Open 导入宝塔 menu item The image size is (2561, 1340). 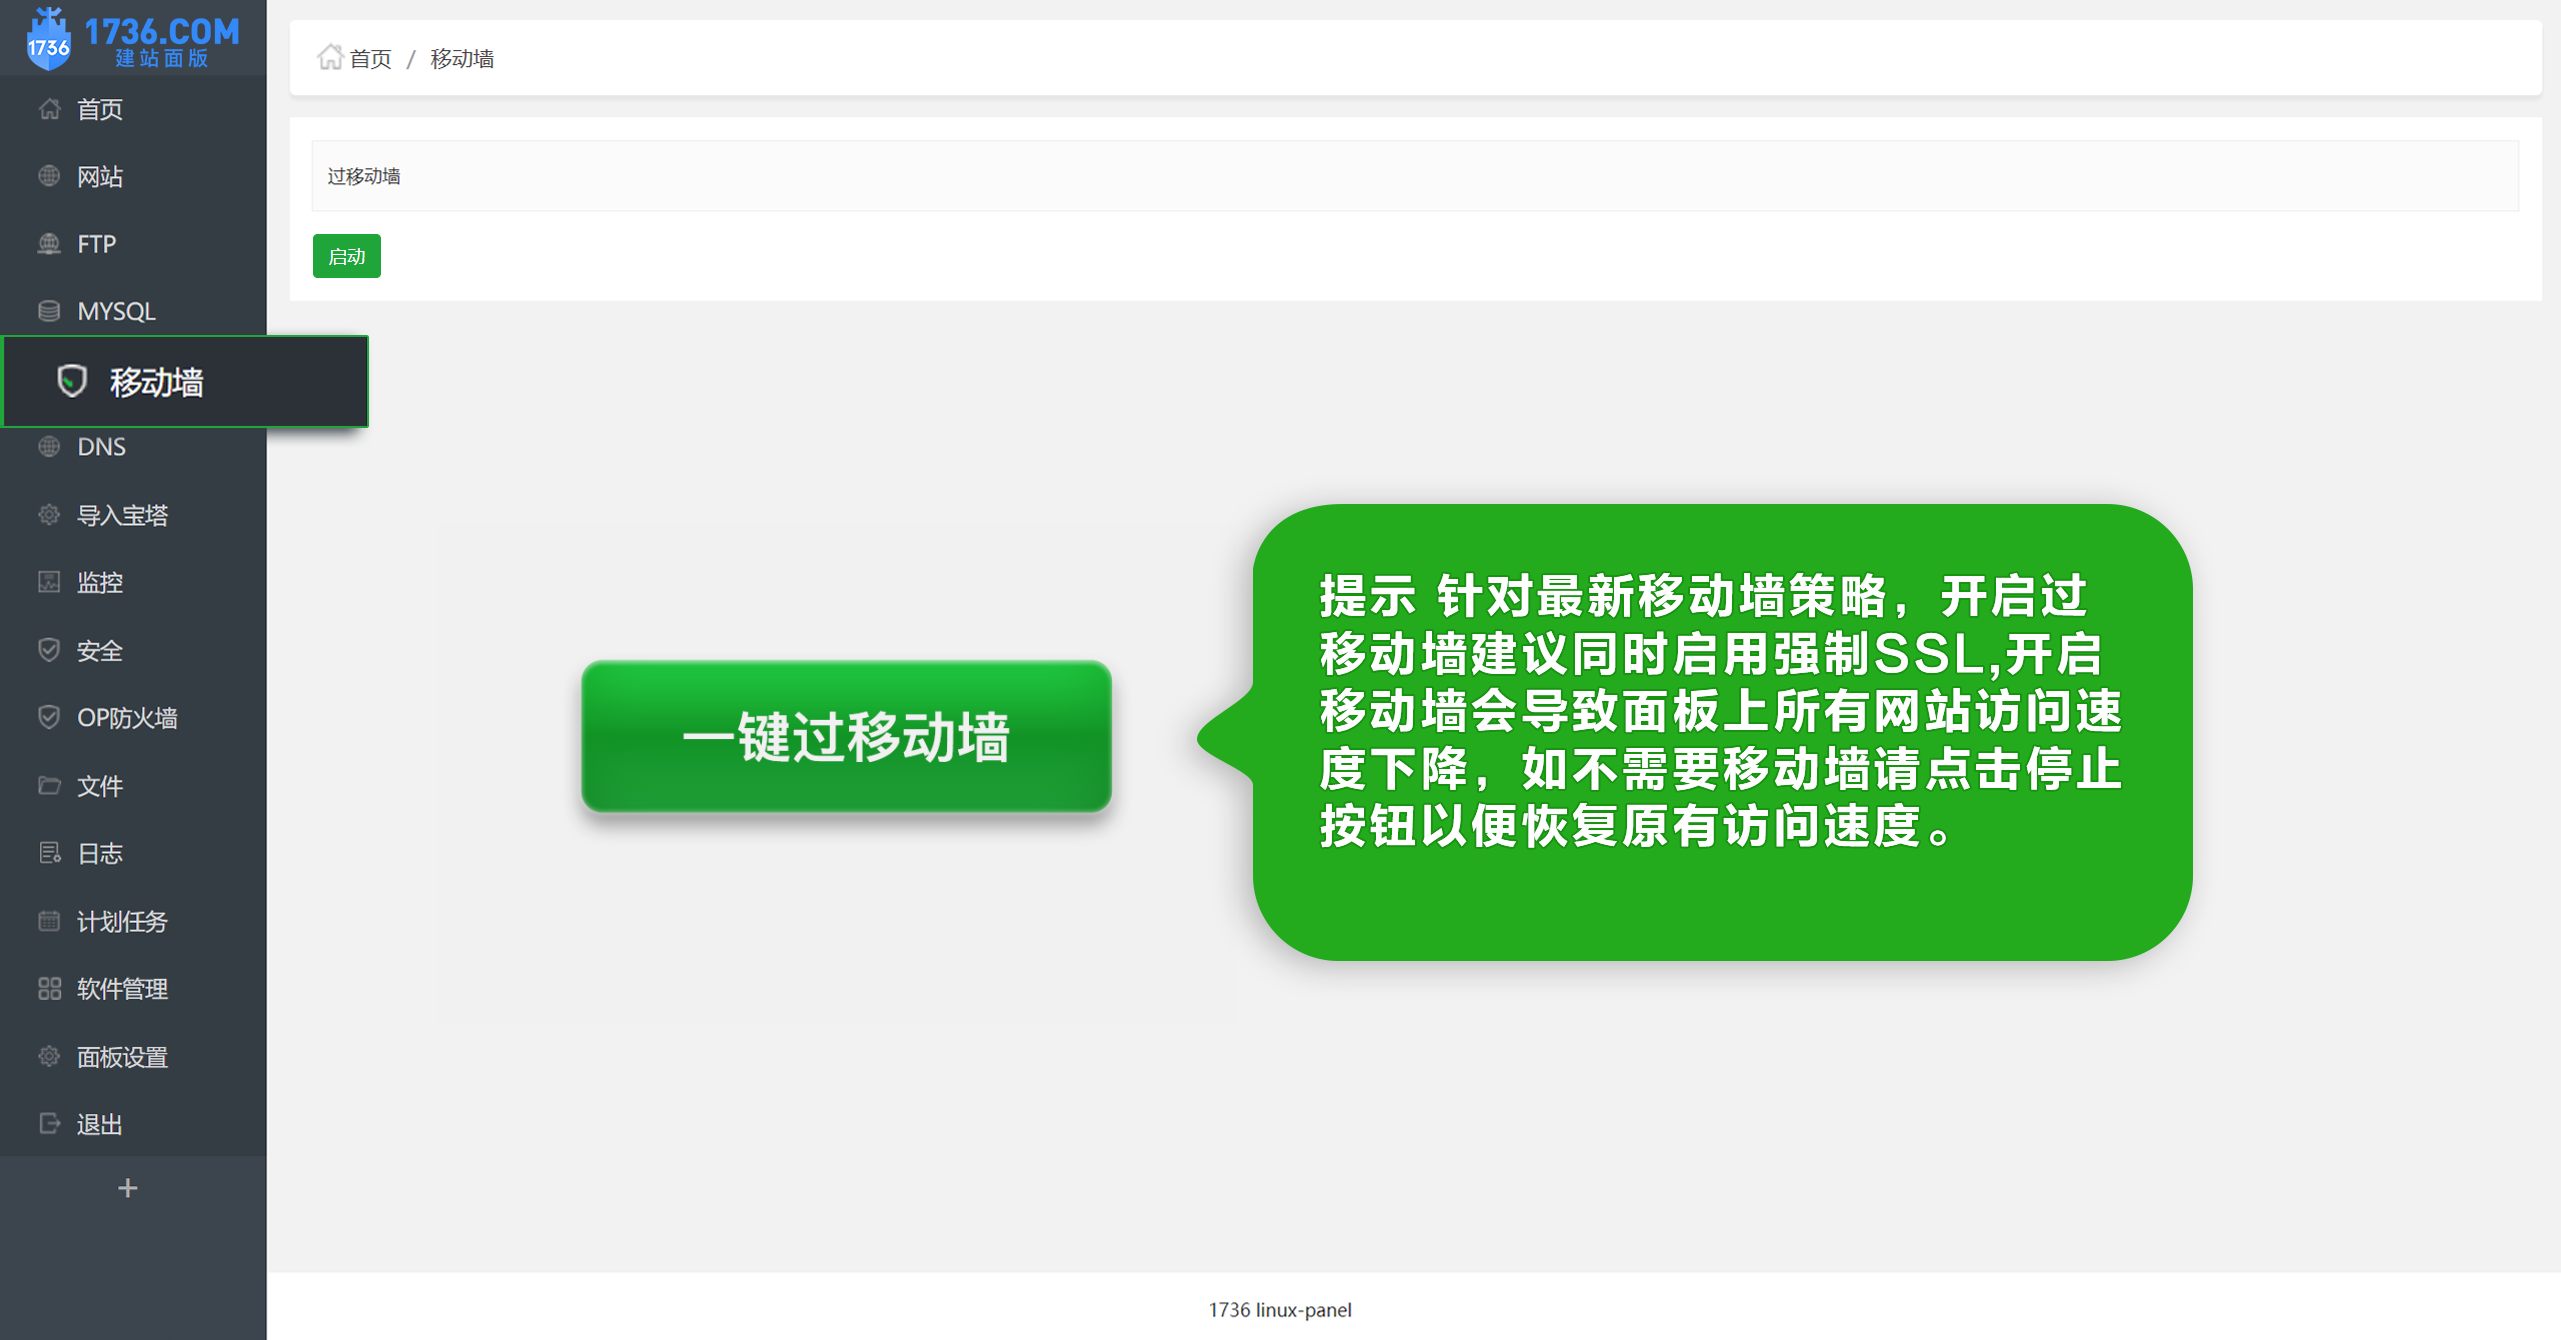point(133,515)
